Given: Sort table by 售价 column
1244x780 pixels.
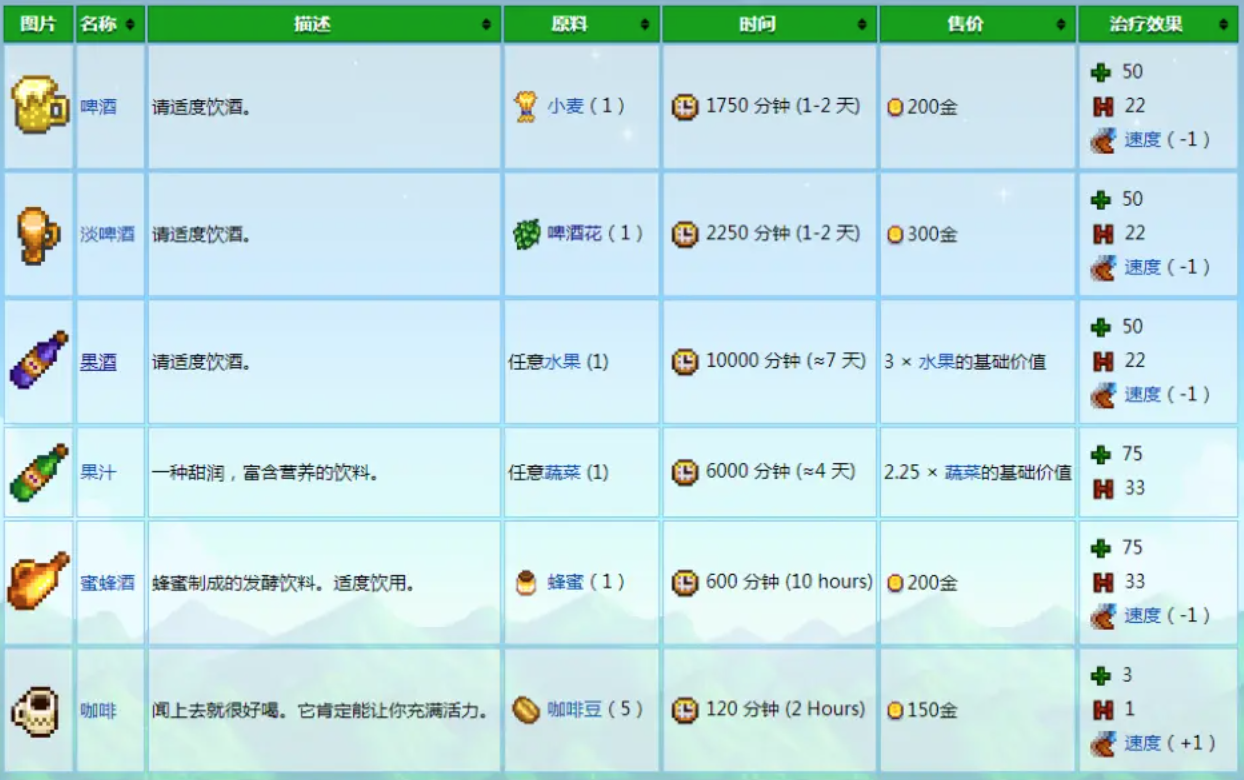Looking at the screenshot, I should [x=977, y=24].
